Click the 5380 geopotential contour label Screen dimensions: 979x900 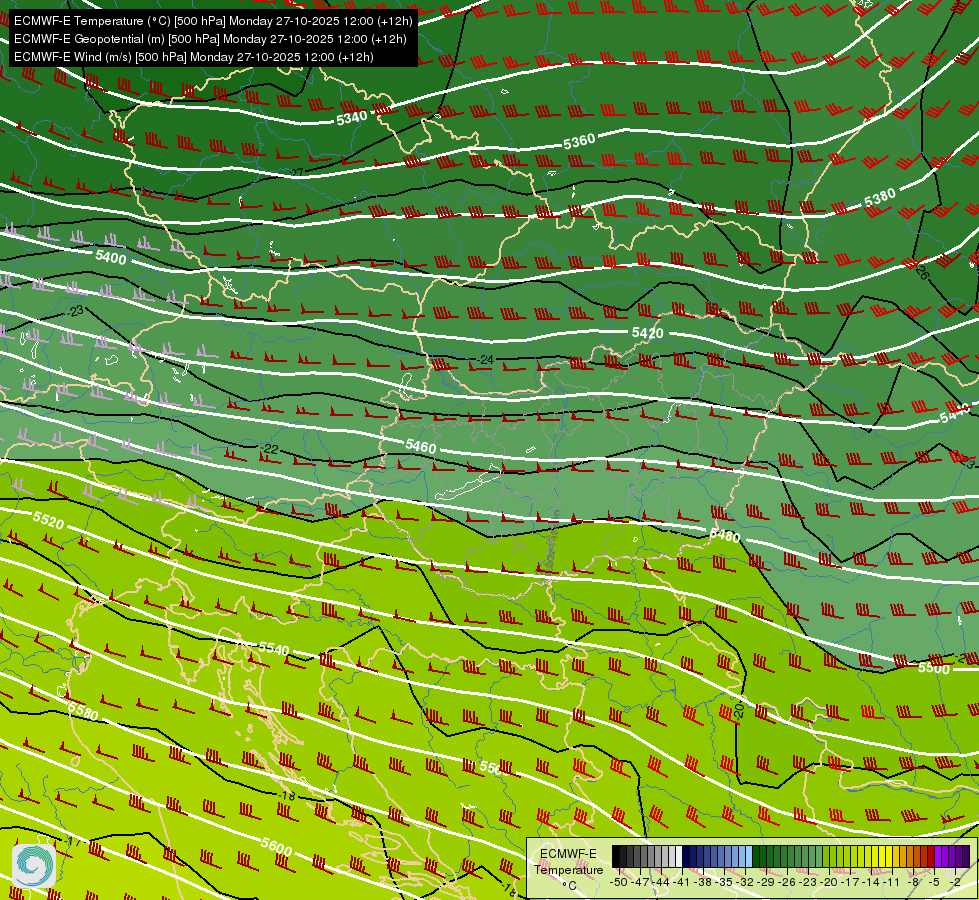(880, 198)
